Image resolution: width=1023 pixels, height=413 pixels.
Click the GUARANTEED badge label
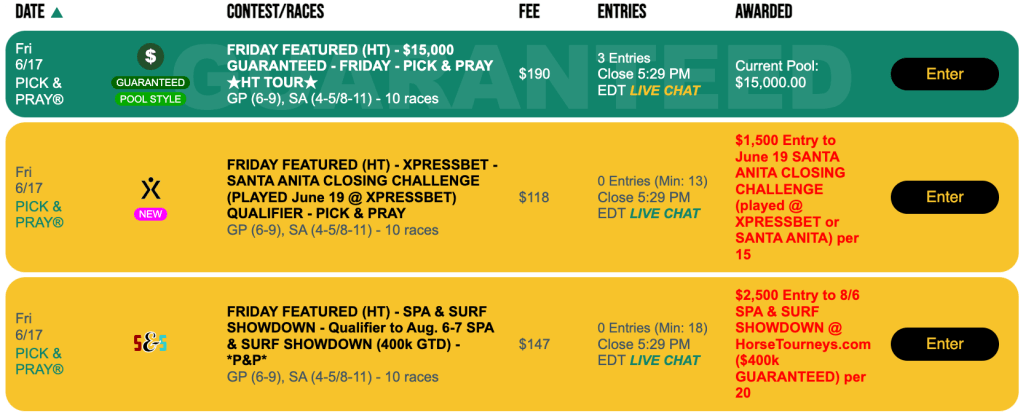pos(151,82)
